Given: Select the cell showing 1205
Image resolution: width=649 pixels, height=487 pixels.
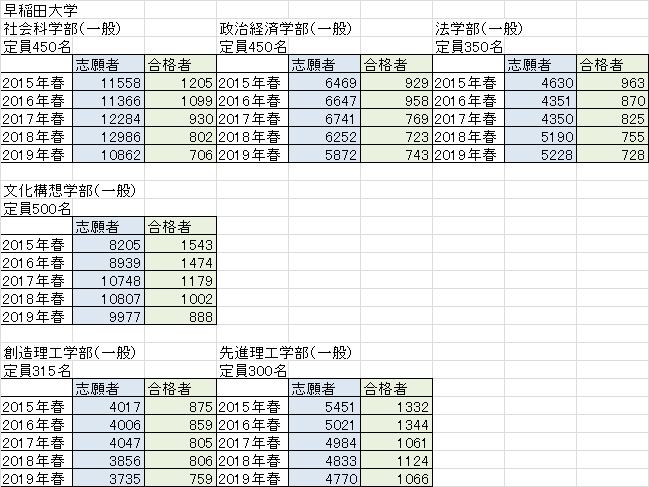Looking at the screenshot, I should pyautogui.click(x=180, y=82).
